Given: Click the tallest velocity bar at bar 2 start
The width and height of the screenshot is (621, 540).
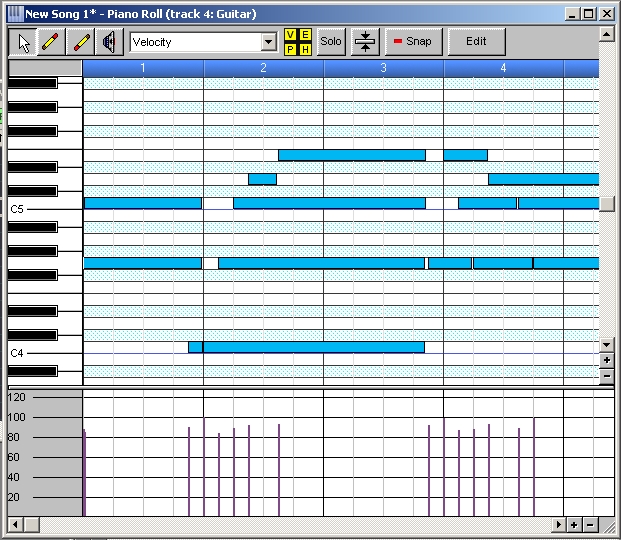Looking at the screenshot, I should pos(204,467).
